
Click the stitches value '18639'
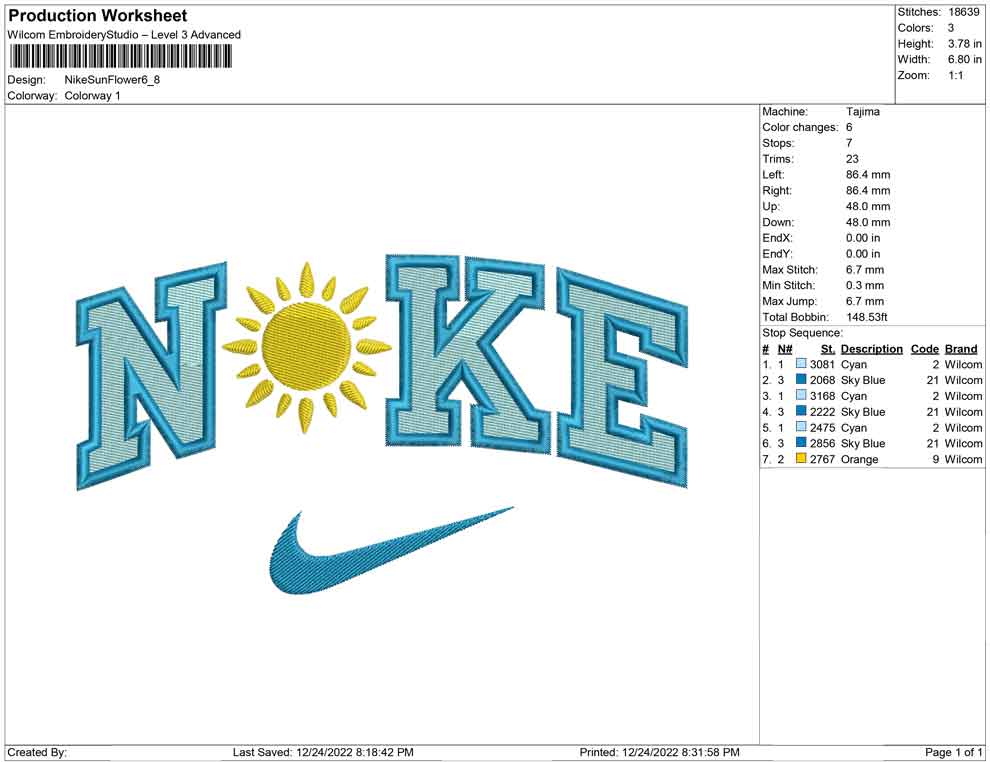point(963,12)
